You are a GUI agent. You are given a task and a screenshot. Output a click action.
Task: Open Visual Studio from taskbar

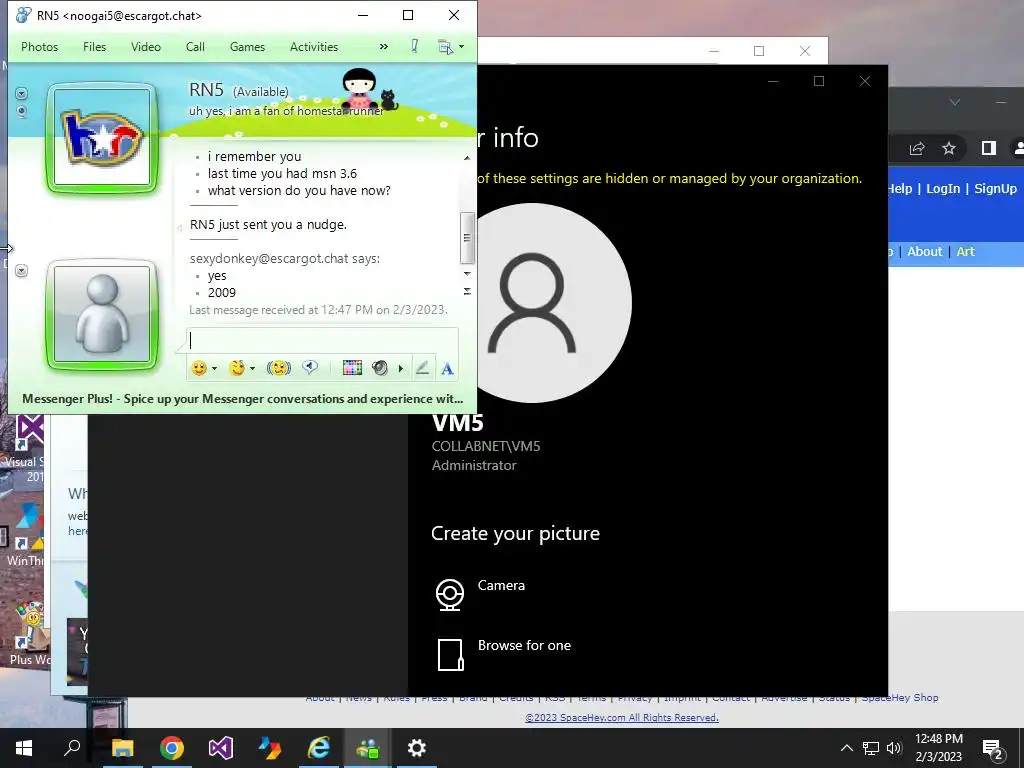tap(221, 748)
